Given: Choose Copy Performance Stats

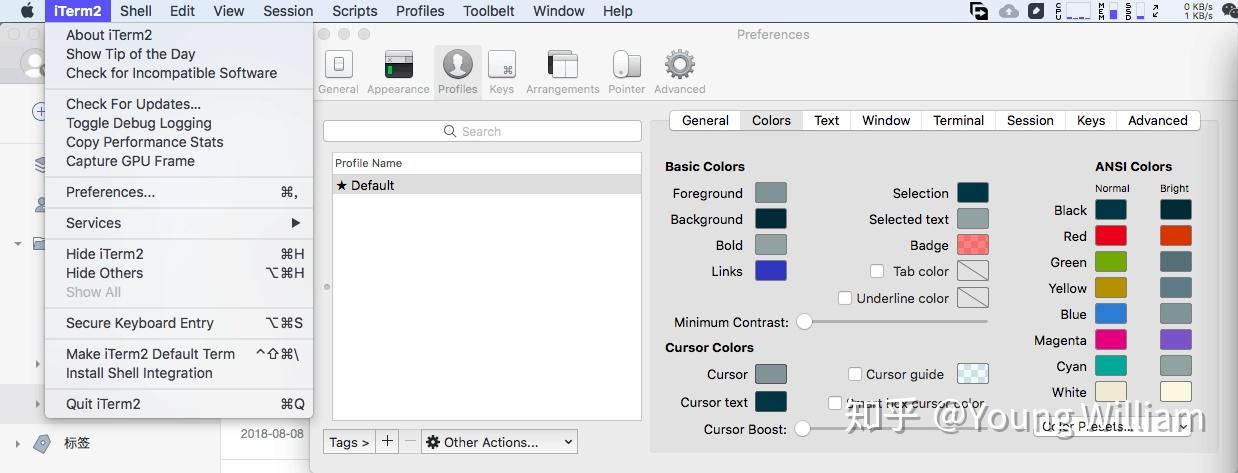Looking at the screenshot, I should pyautogui.click(x=179, y=142).
